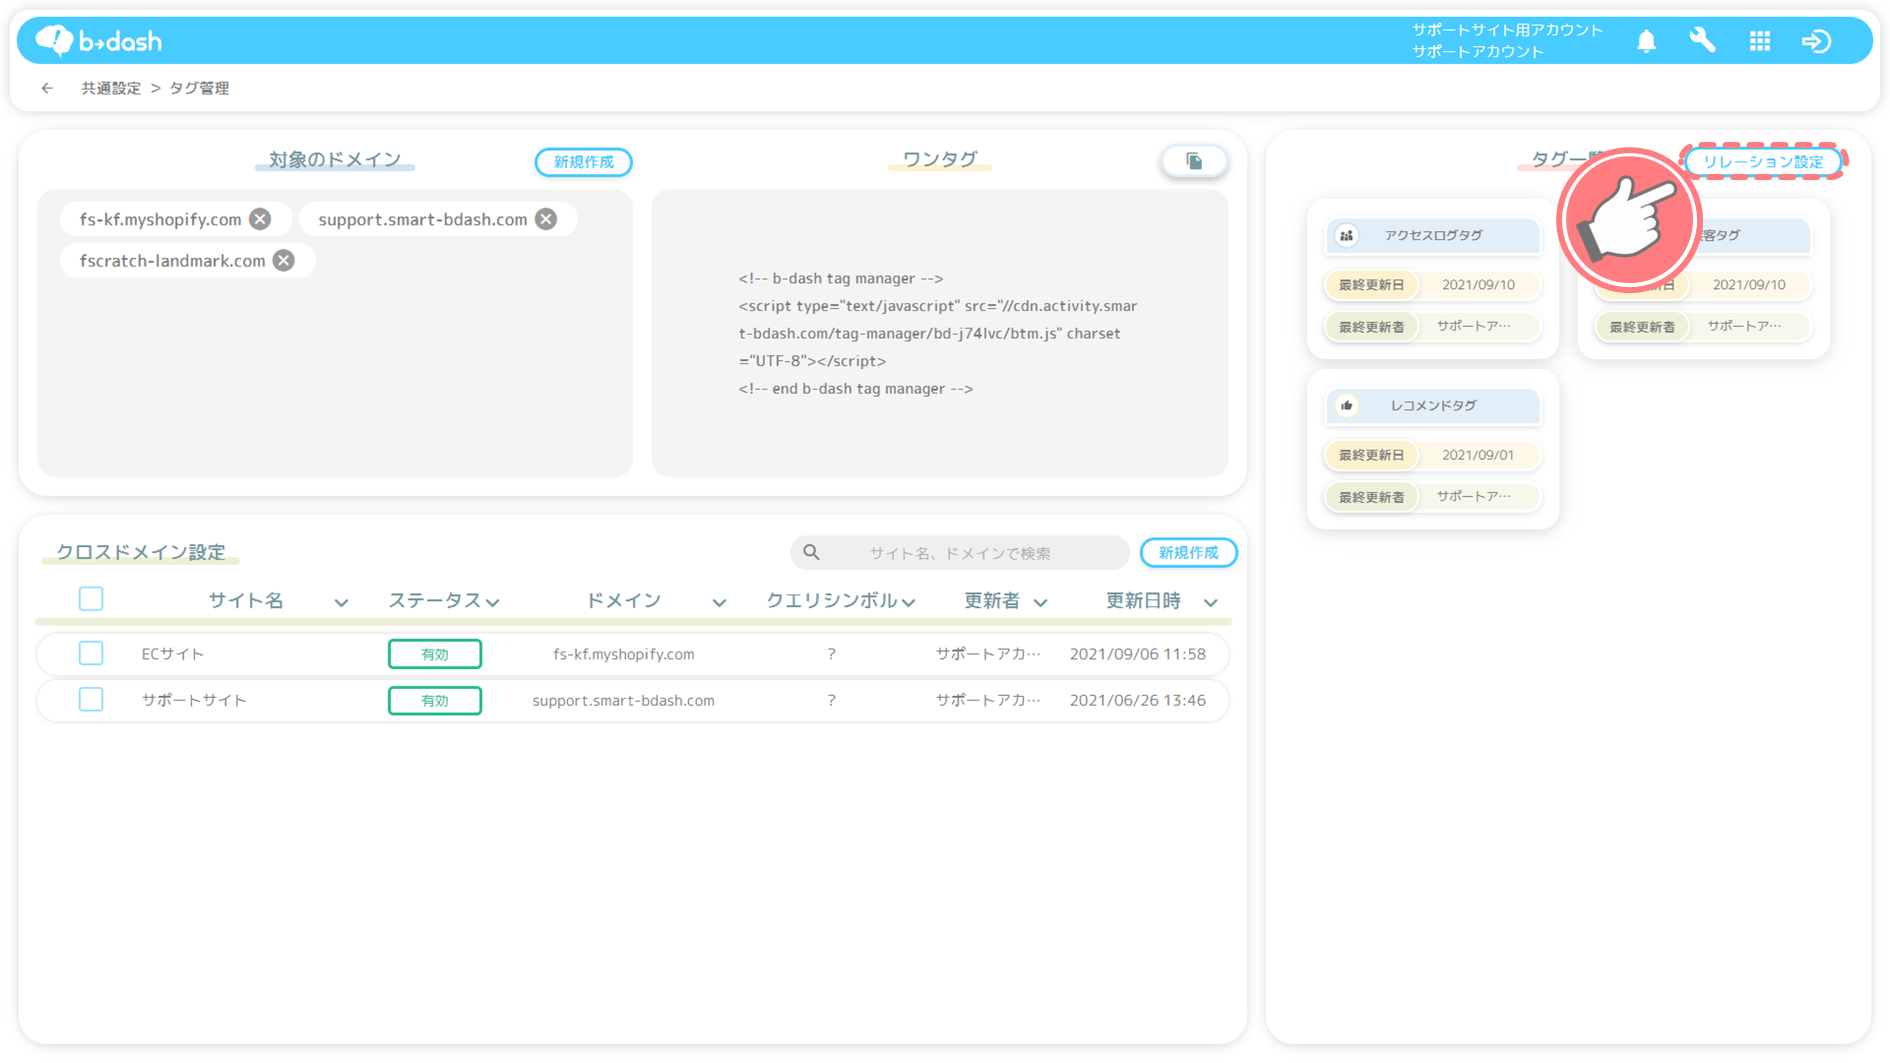This screenshot has width=1890, height=1063.
Task: Open リレーション設定
Action: click(x=1762, y=161)
